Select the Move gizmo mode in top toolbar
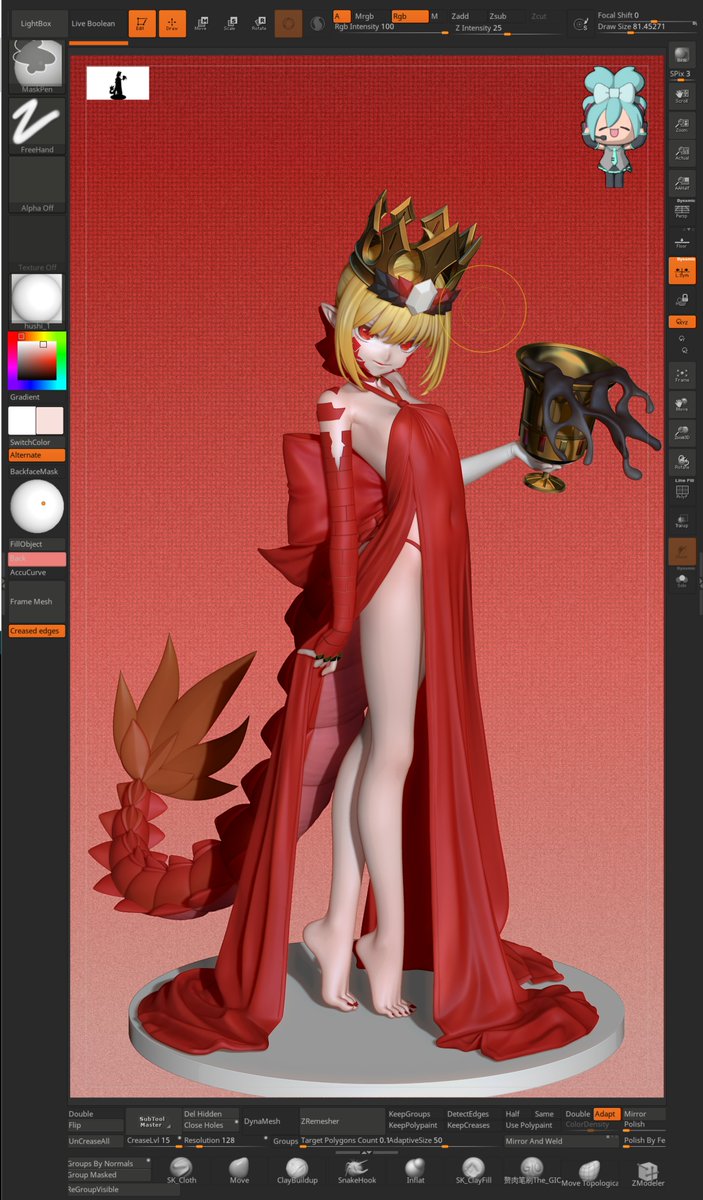 pos(201,22)
